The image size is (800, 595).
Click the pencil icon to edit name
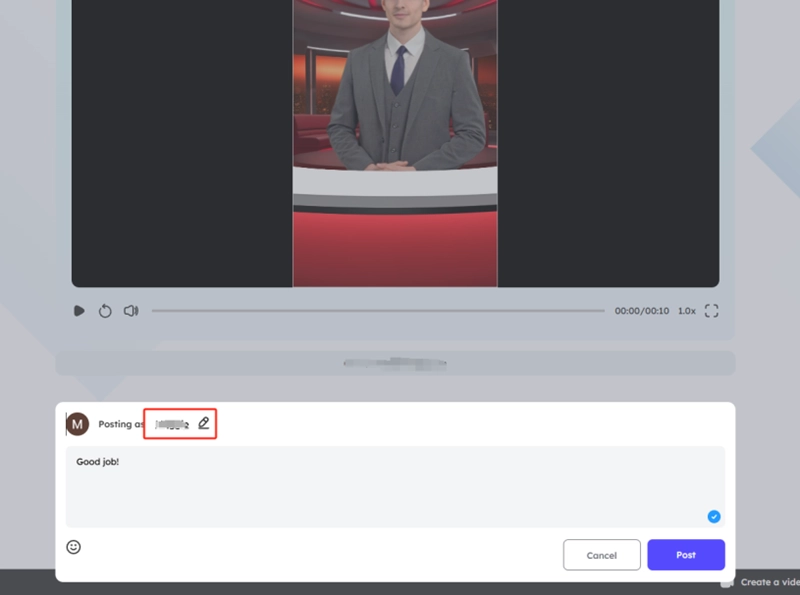coord(204,423)
